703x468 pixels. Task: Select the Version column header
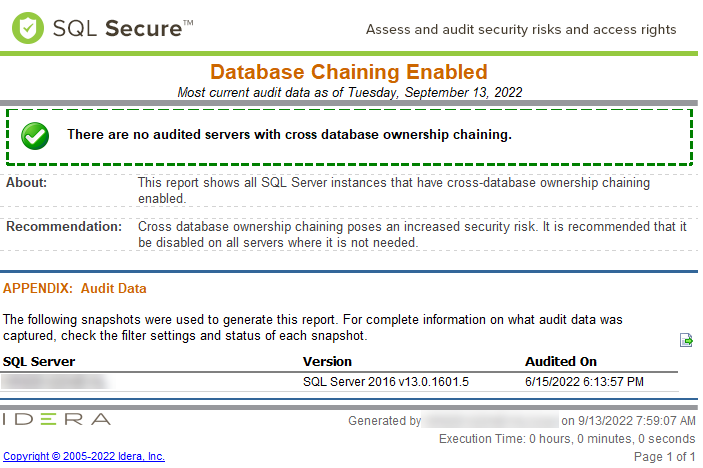point(327,361)
